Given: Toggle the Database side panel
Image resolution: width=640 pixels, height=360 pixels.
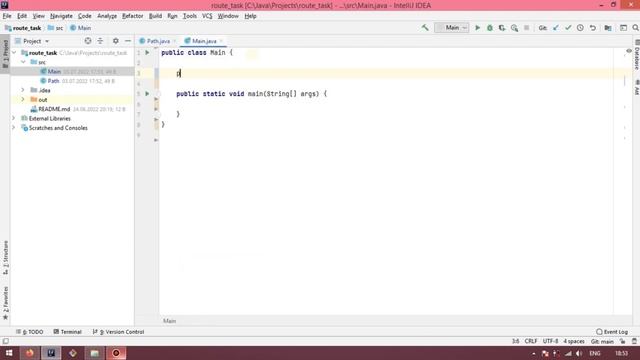Looking at the screenshot, I should (x=636, y=54).
